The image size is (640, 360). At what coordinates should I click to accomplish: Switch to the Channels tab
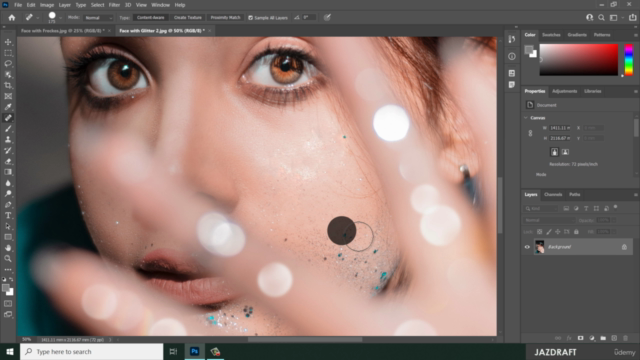(553, 195)
